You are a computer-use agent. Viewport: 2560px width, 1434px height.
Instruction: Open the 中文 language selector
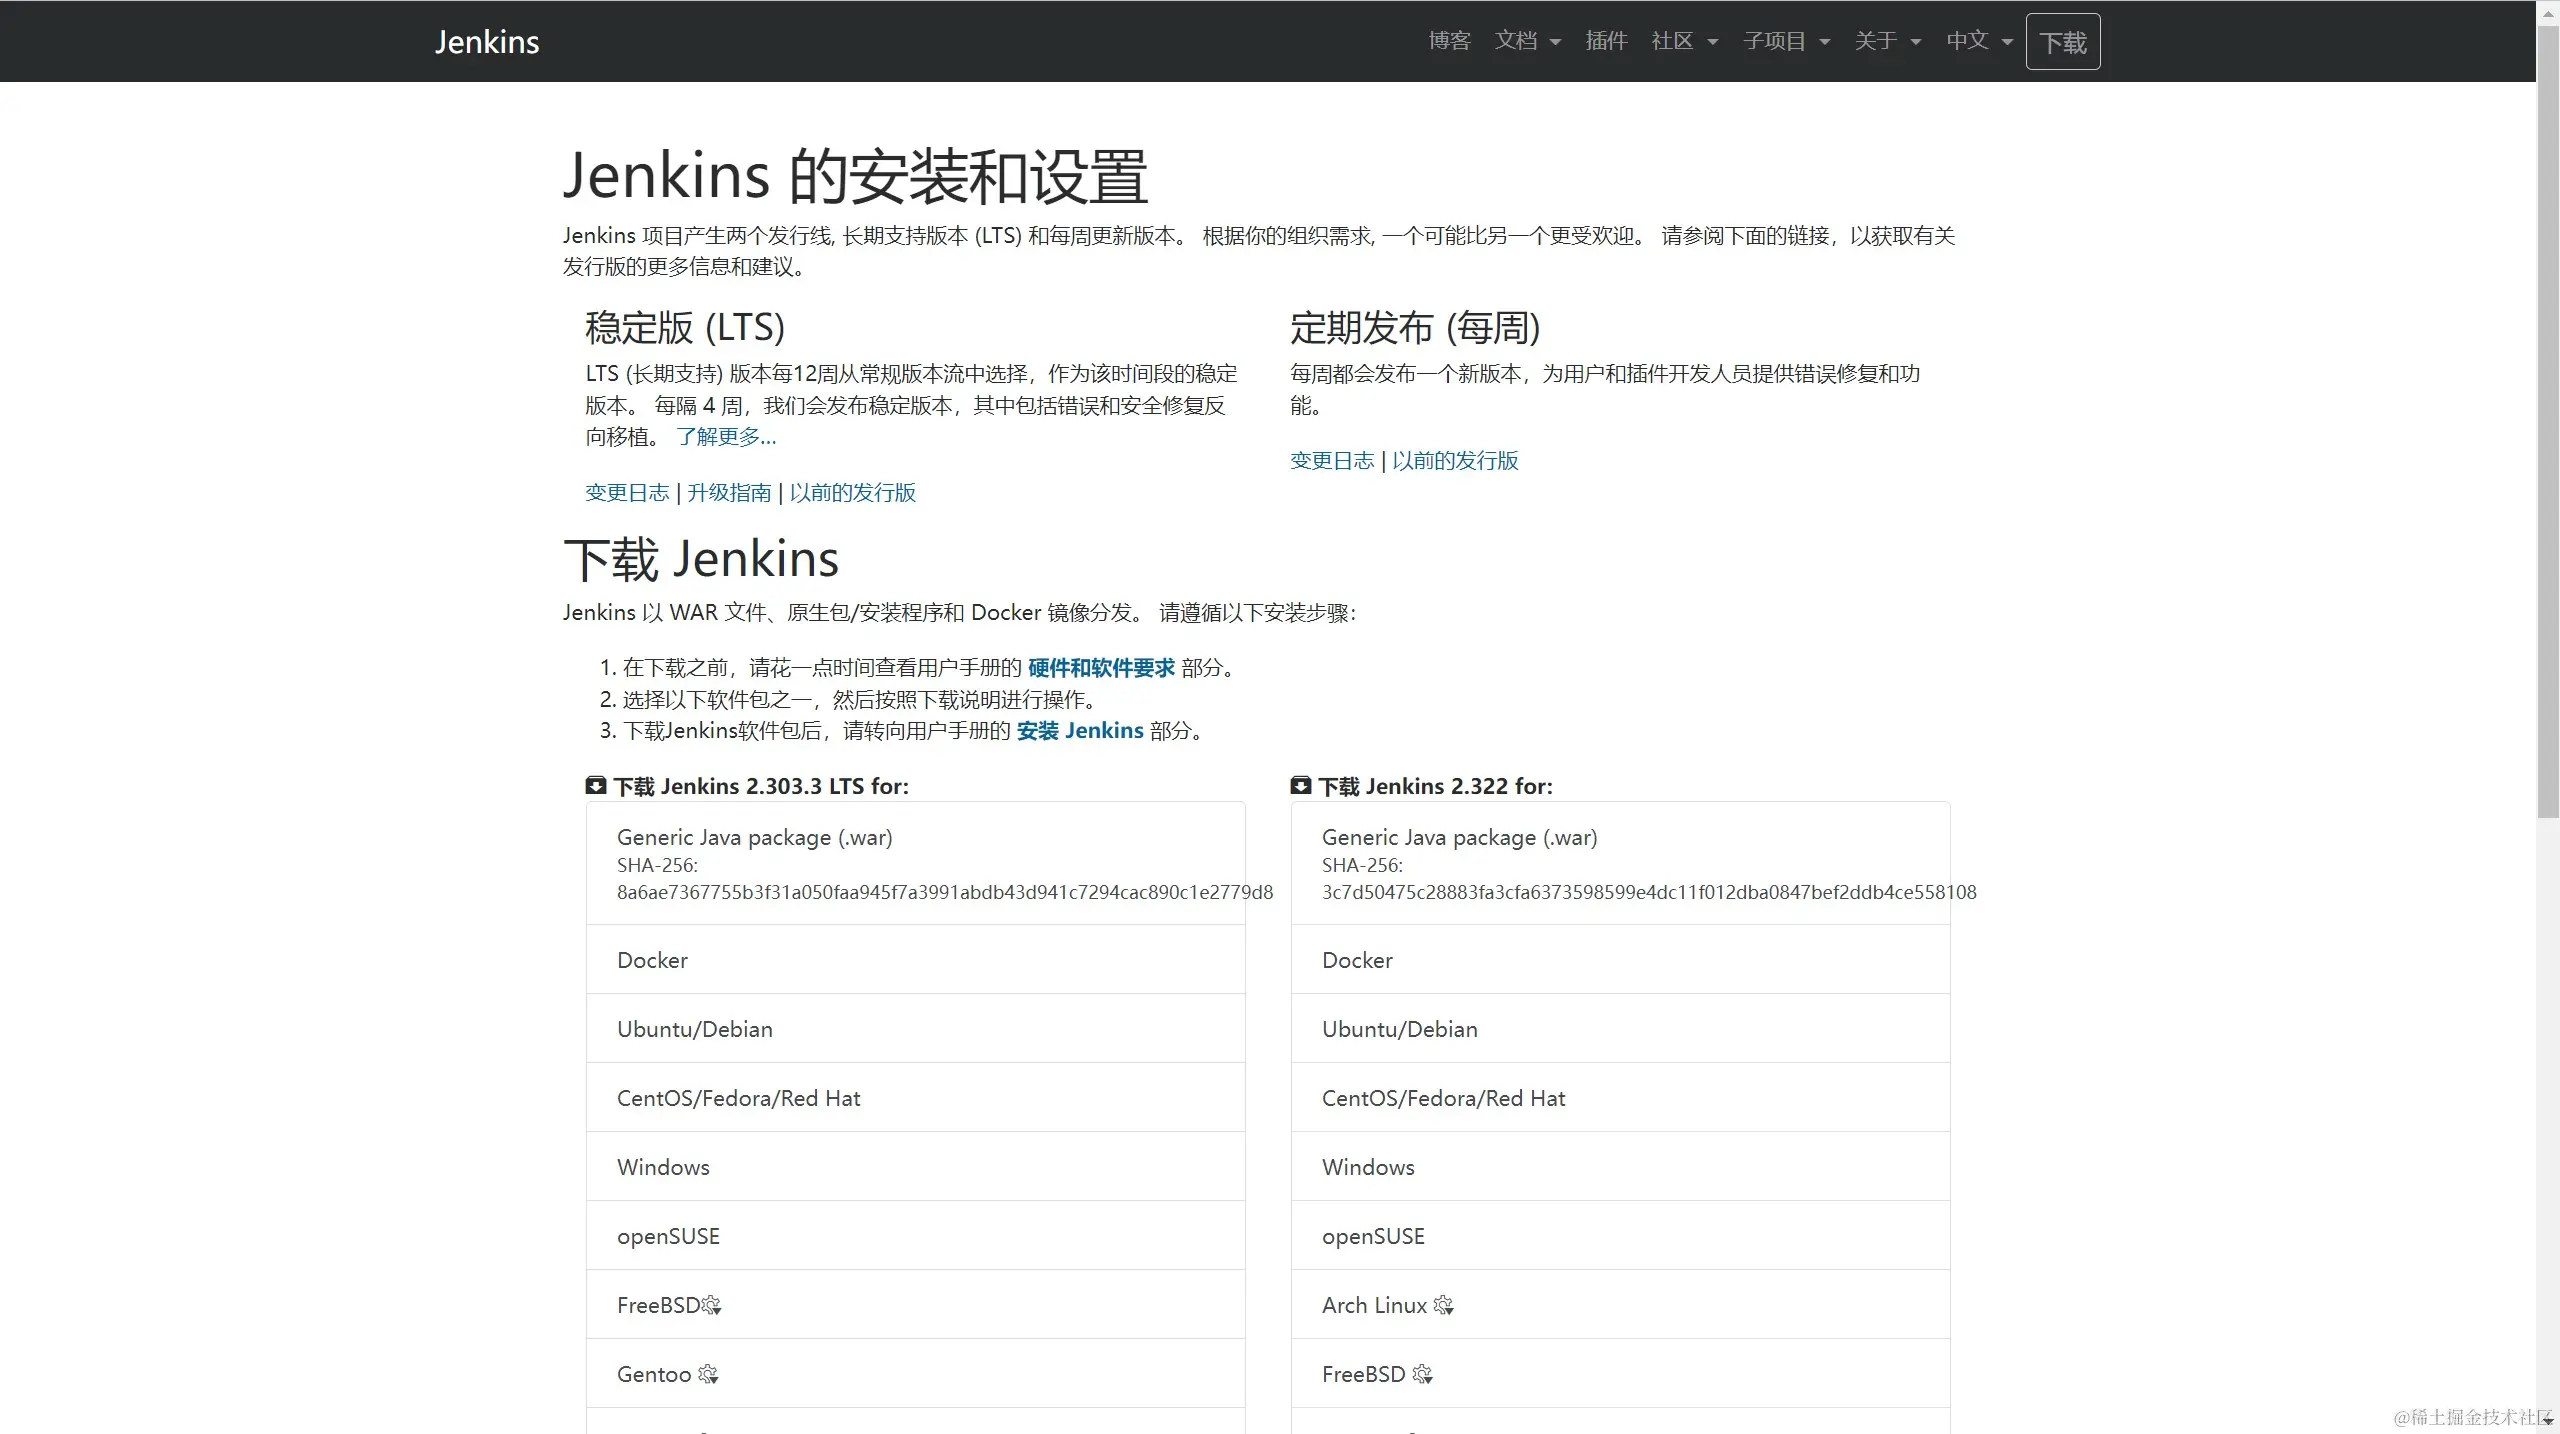tap(1979, 41)
